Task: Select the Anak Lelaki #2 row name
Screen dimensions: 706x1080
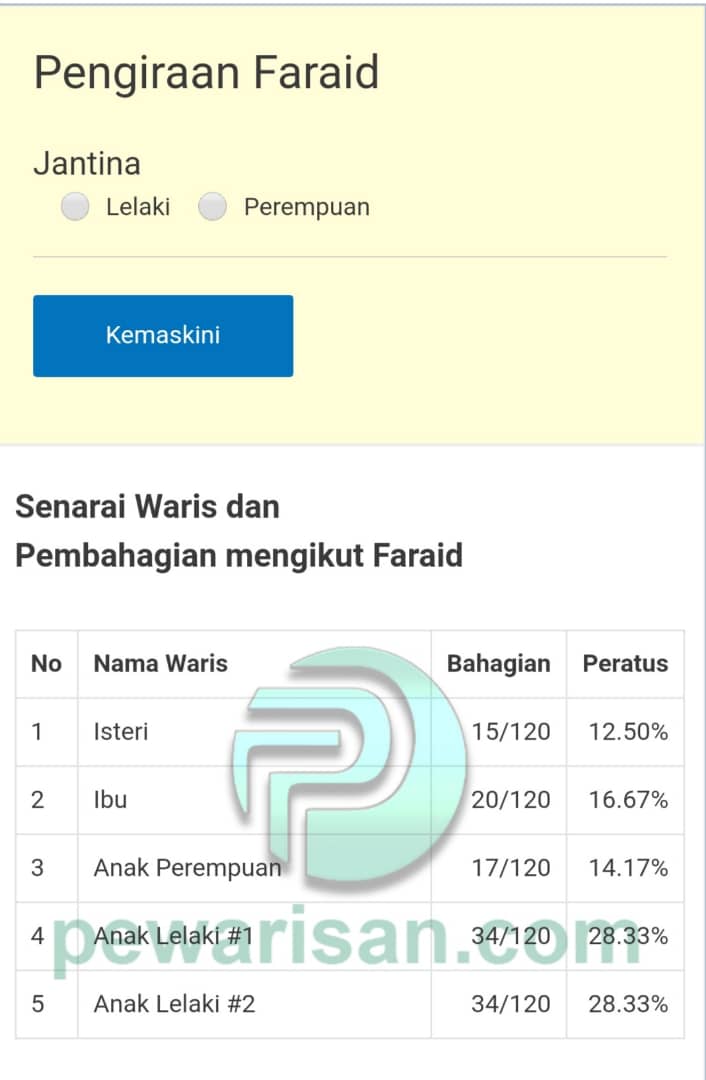Action: coord(174,1004)
